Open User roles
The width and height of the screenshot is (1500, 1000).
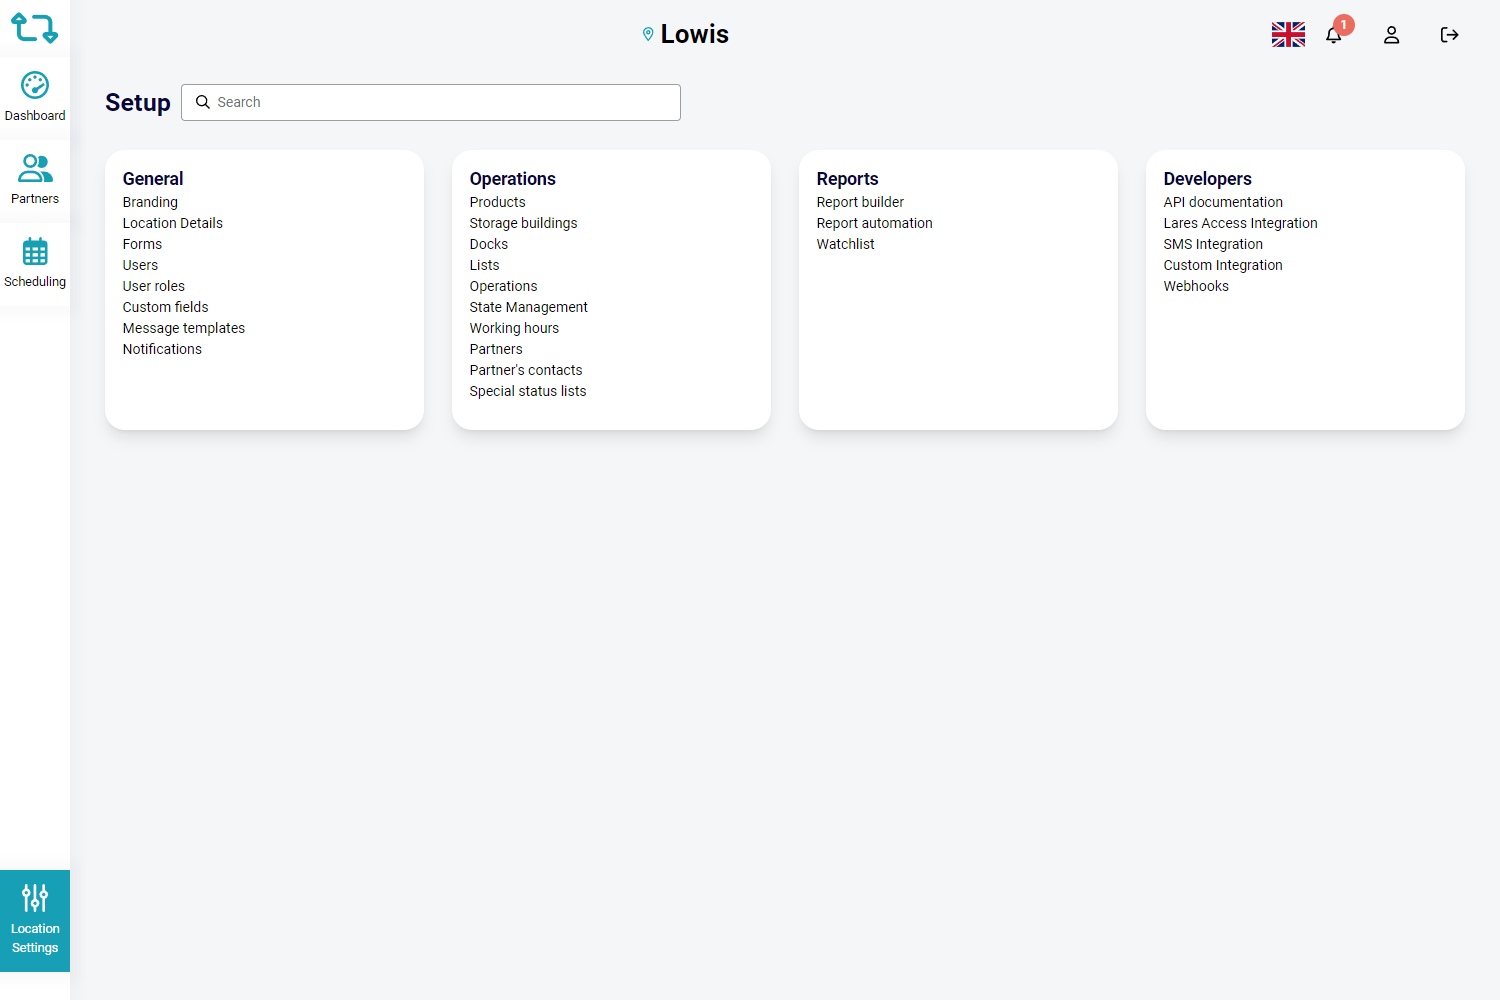pyautogui.click(x=154, y=286)
